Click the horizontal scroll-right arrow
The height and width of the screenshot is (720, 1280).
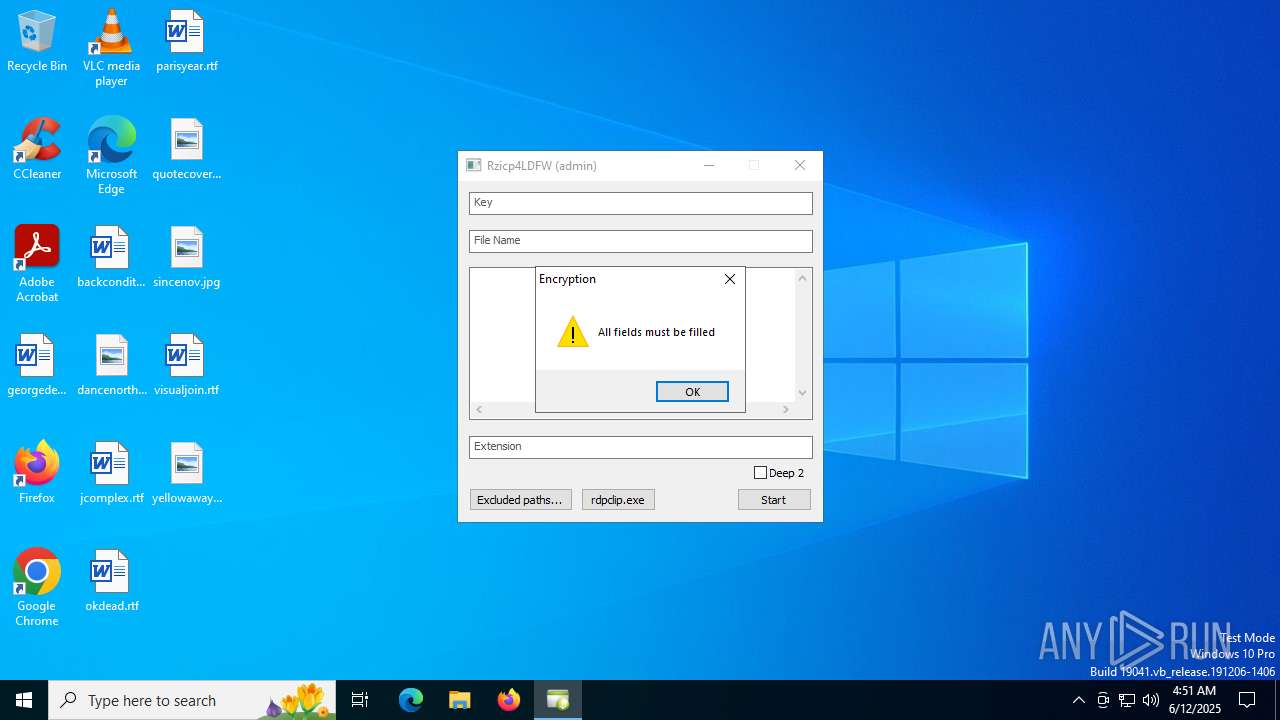click(786, 409)
